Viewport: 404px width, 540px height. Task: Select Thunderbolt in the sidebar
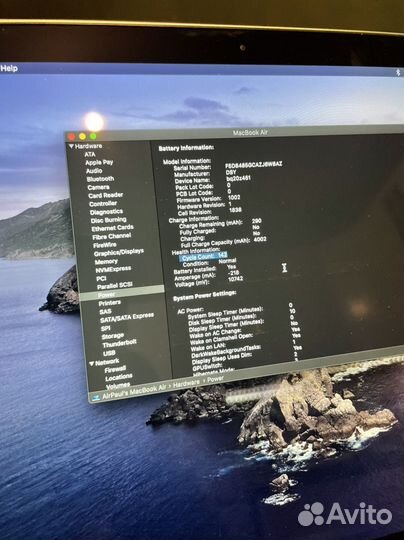(119, 344)
